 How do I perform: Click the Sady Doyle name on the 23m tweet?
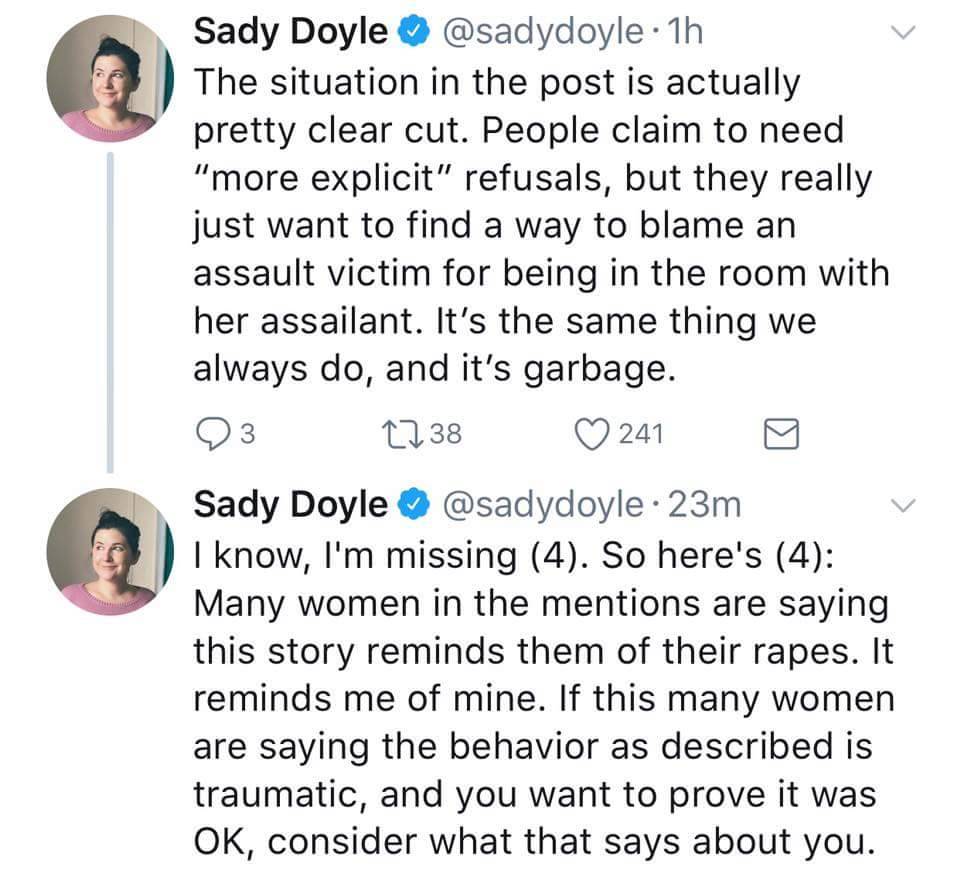(290, 505)
